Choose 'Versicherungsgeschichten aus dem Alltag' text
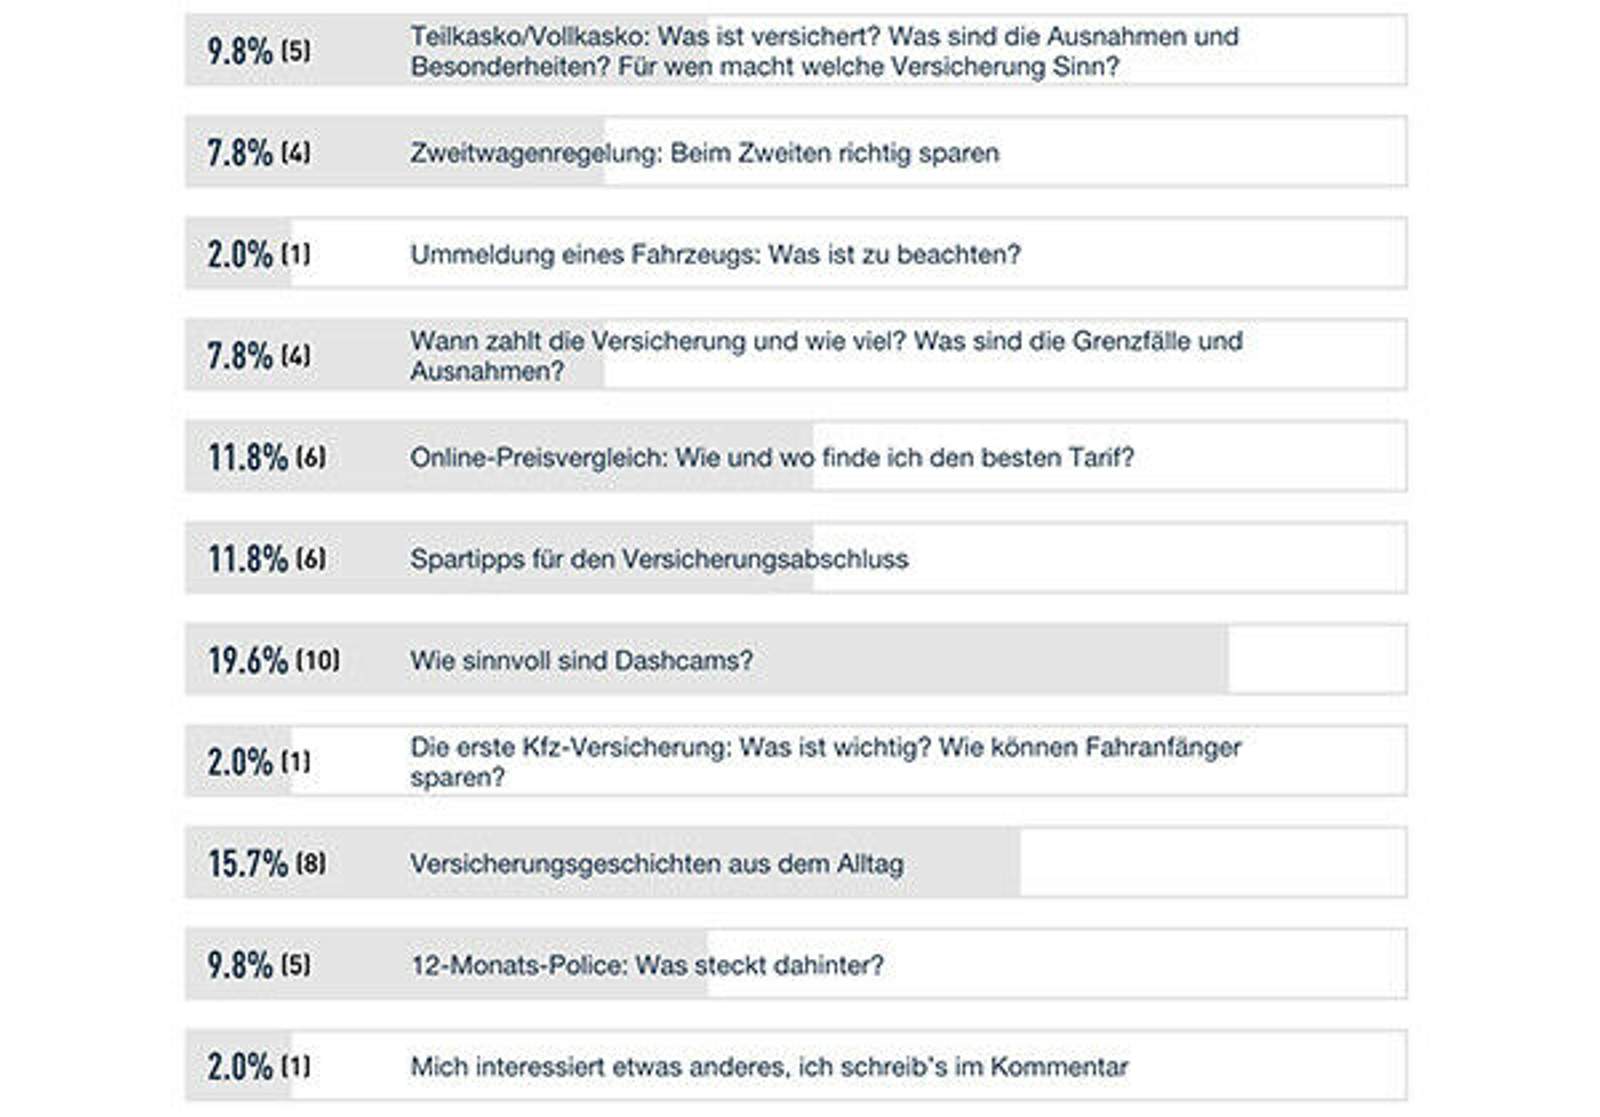Image resolution: width=1600 pixels, height=1117 pixels. [x=657, y=863]
